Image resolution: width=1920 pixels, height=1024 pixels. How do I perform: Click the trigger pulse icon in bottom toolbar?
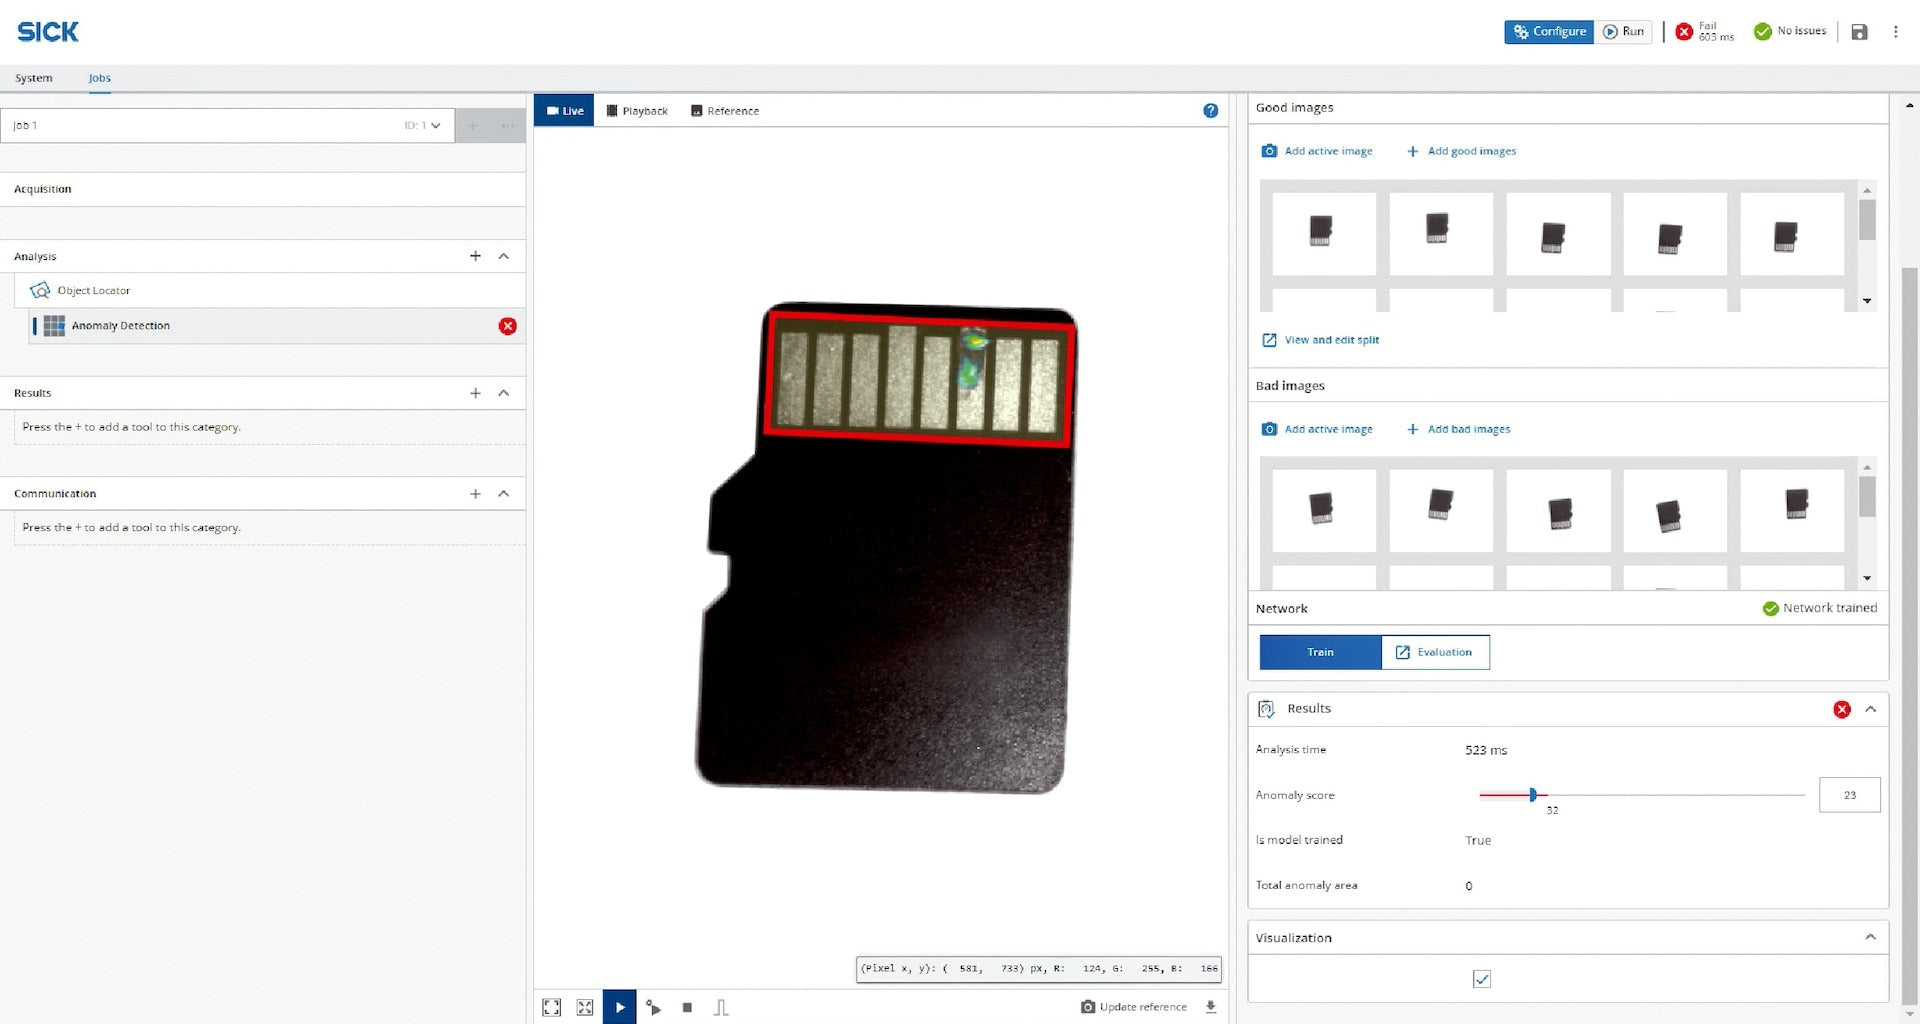721,1007
